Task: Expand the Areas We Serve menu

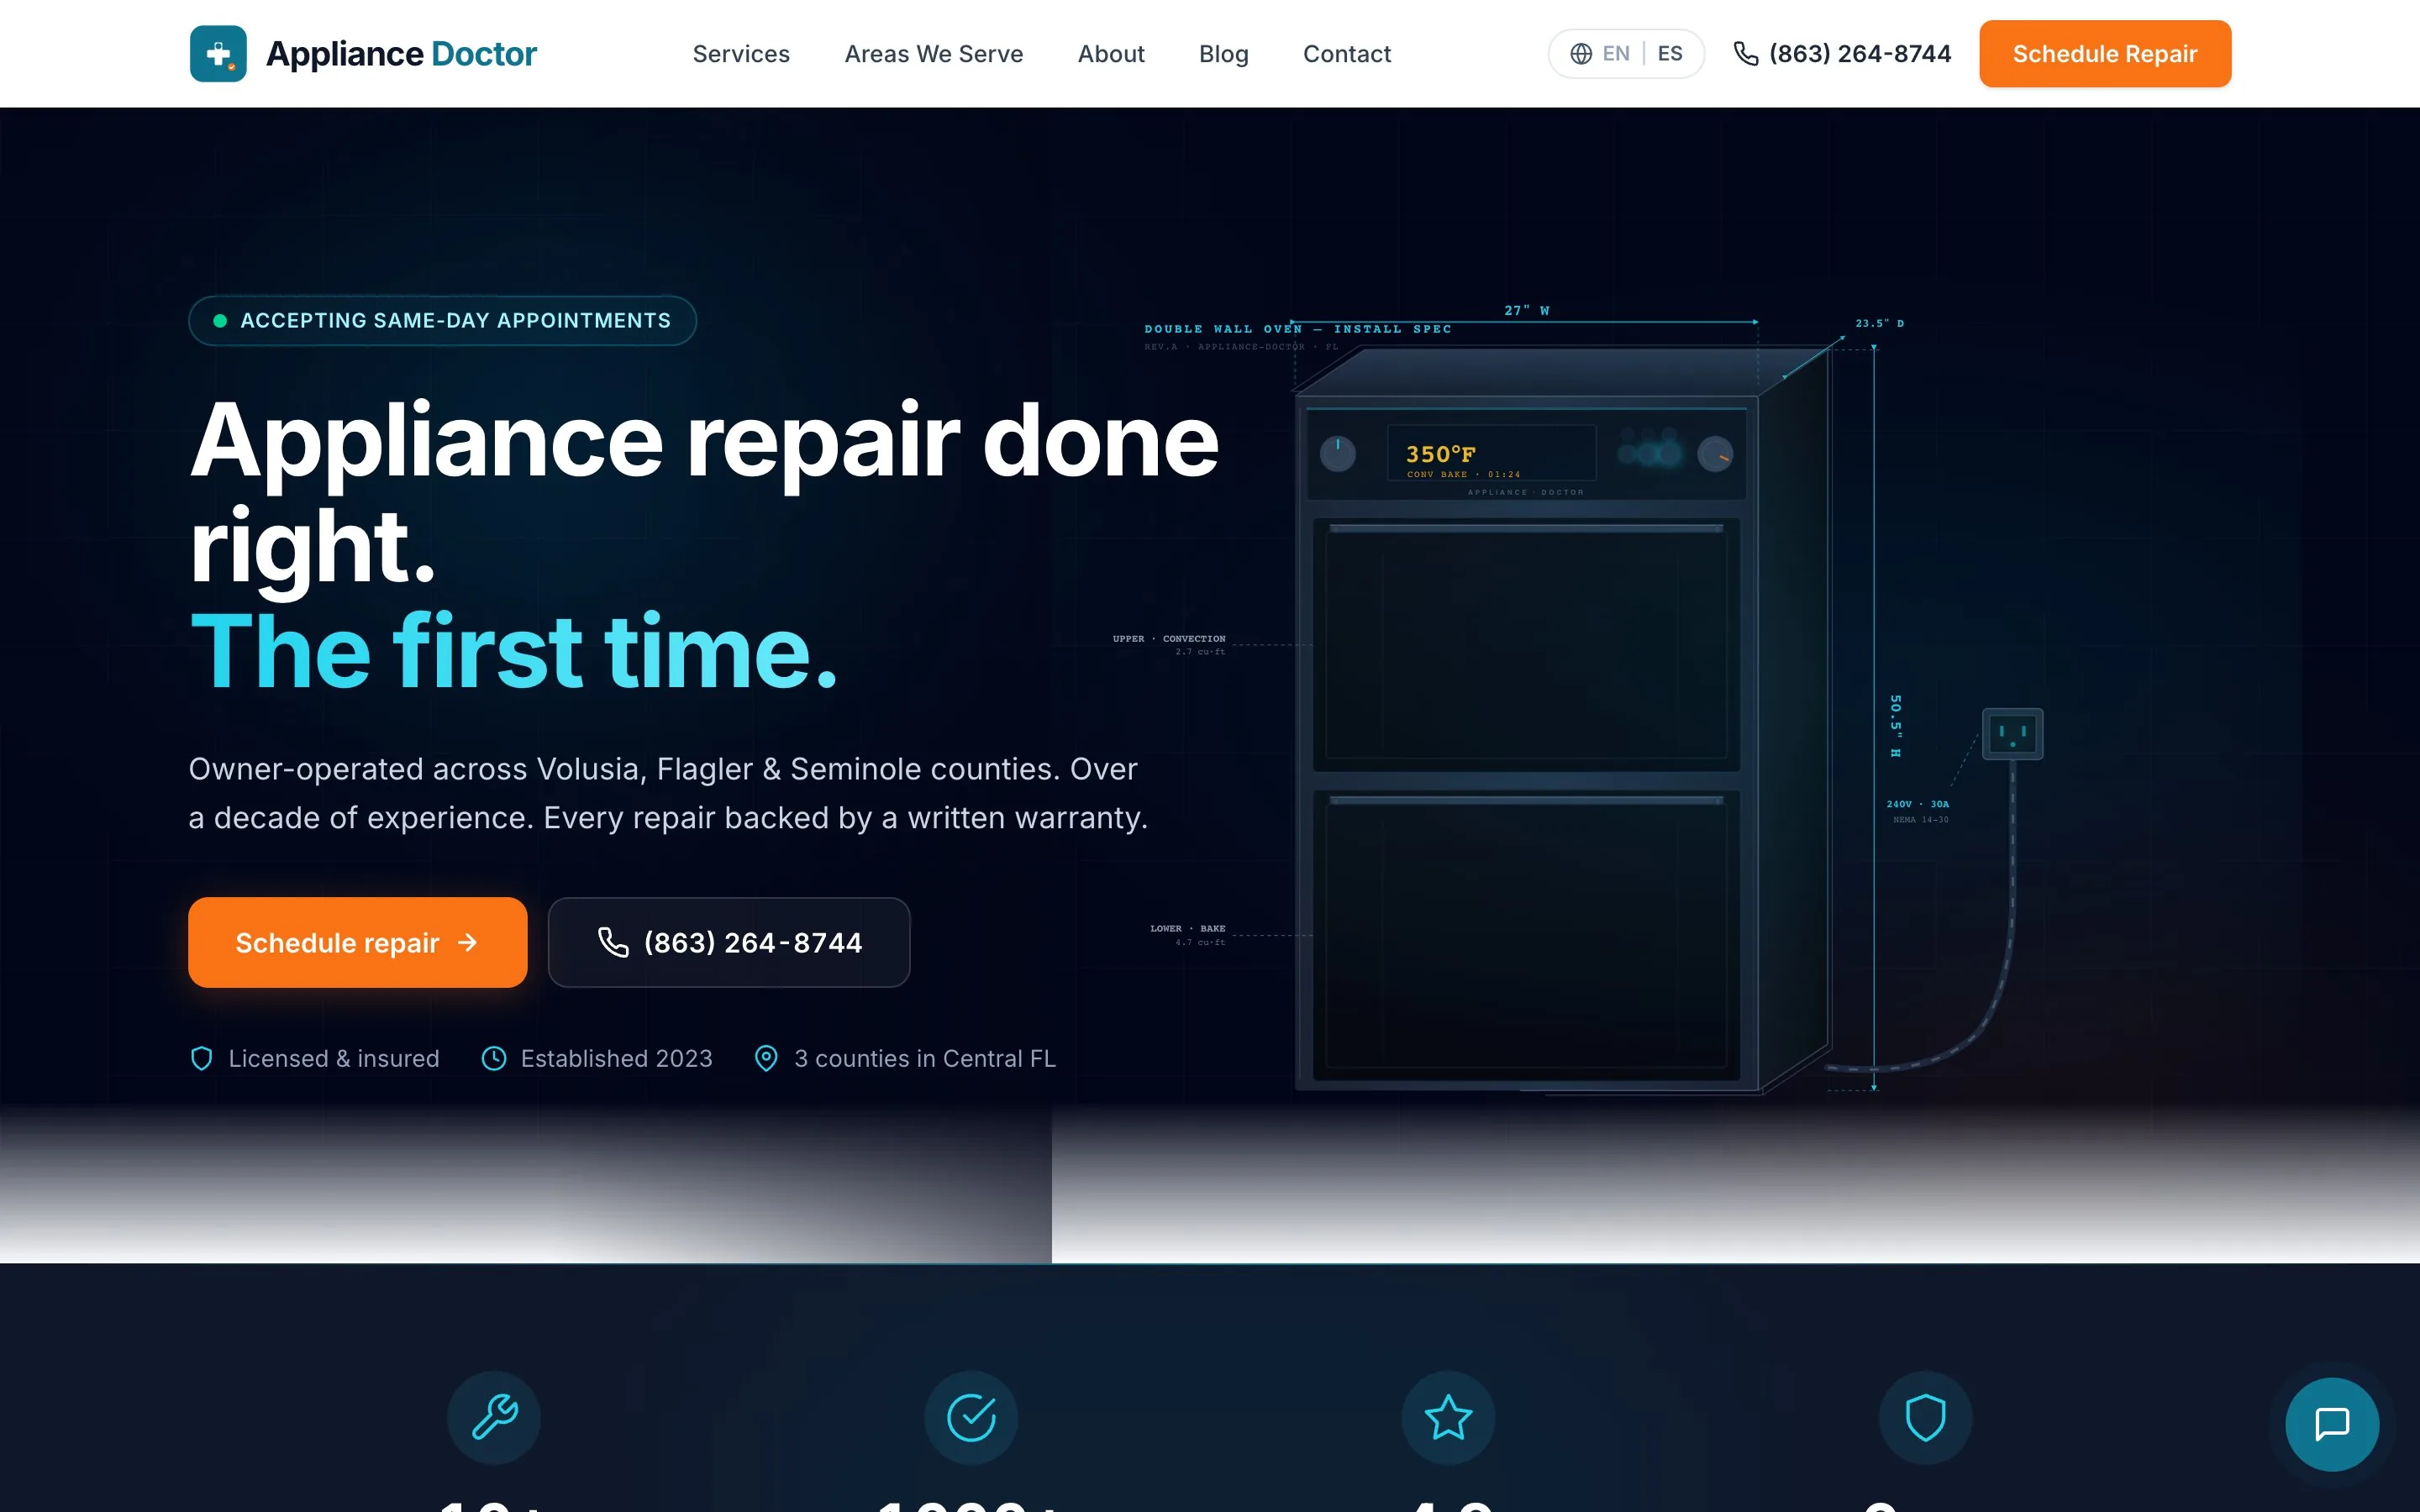Action: pos(933,54)
